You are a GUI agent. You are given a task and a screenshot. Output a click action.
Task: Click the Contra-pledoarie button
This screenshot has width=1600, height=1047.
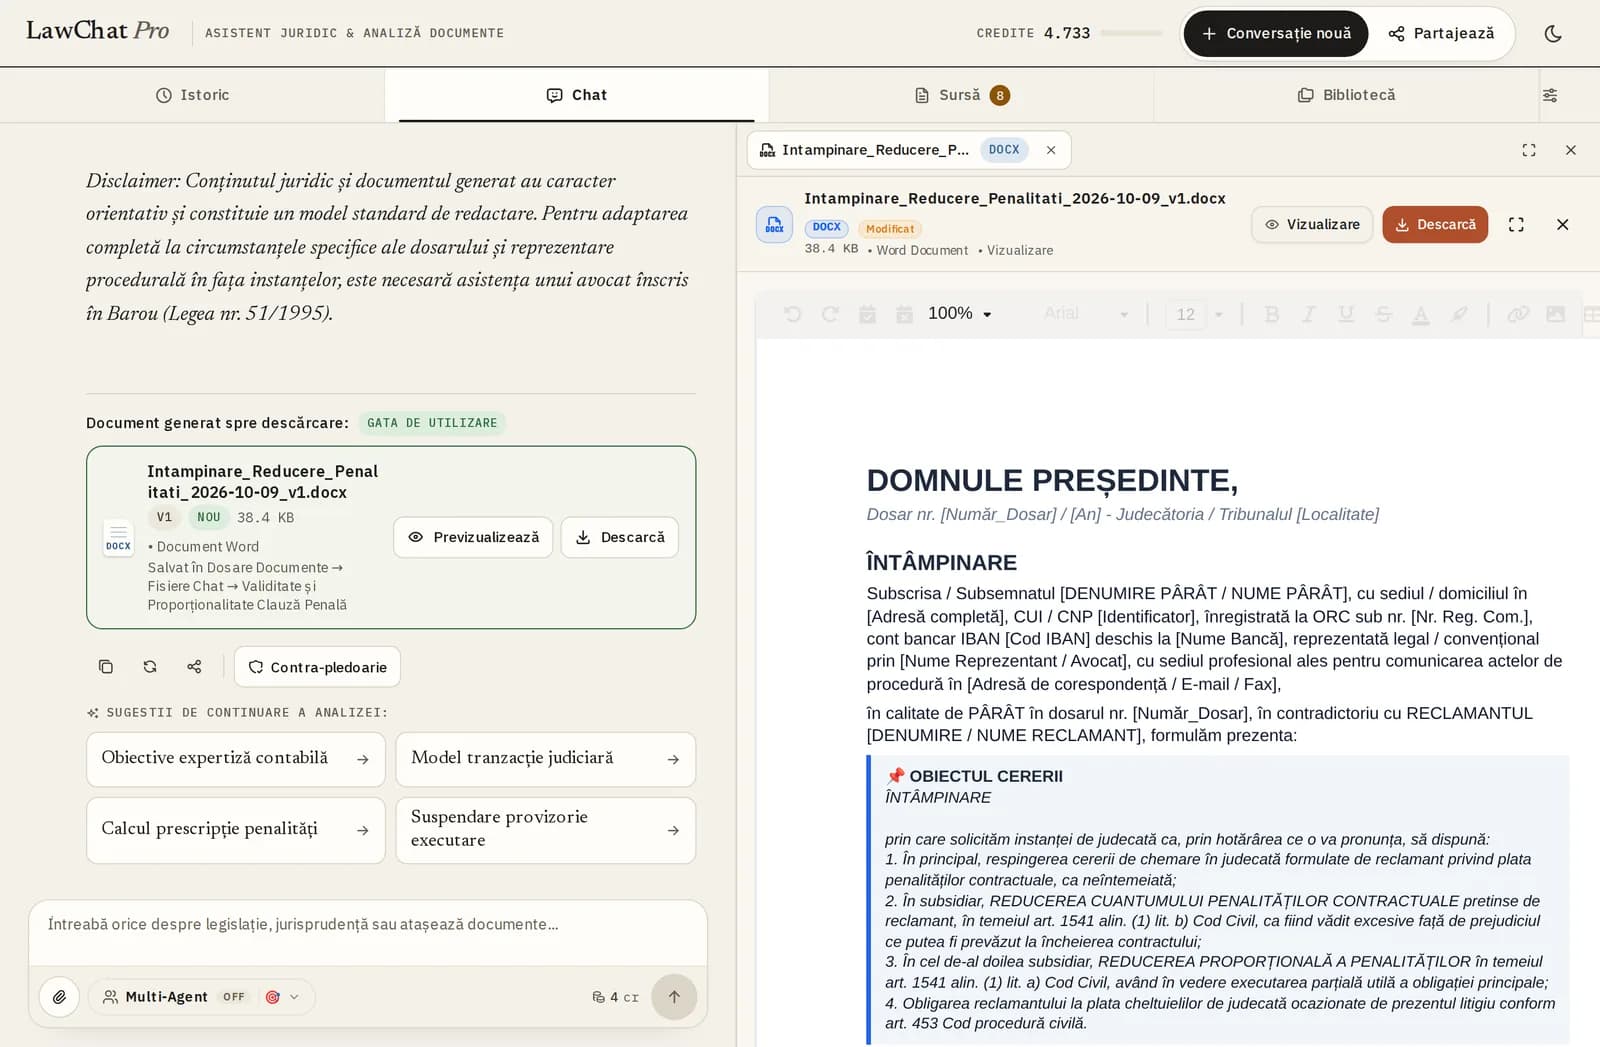click(x=317, y=667)
